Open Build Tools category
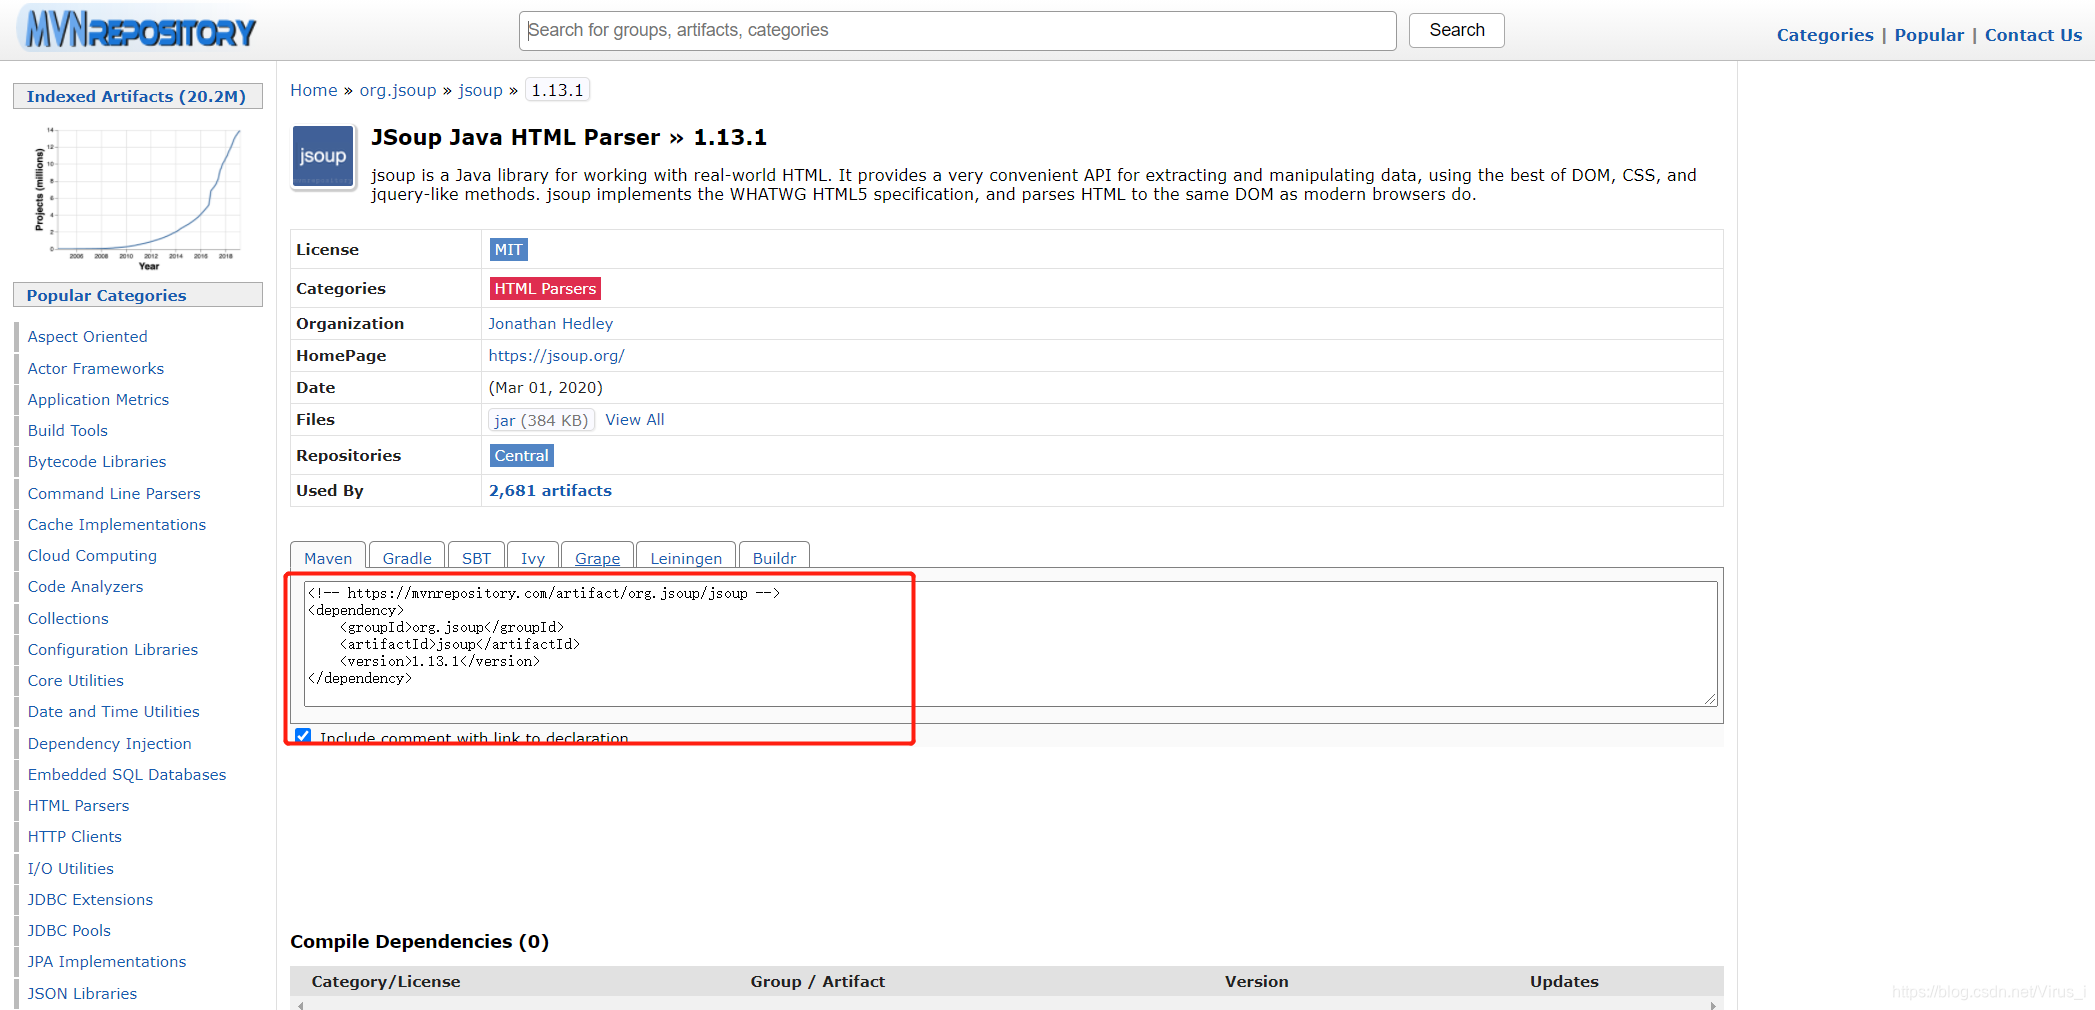Screen dimensions: 2095x1010 point(68,431)
